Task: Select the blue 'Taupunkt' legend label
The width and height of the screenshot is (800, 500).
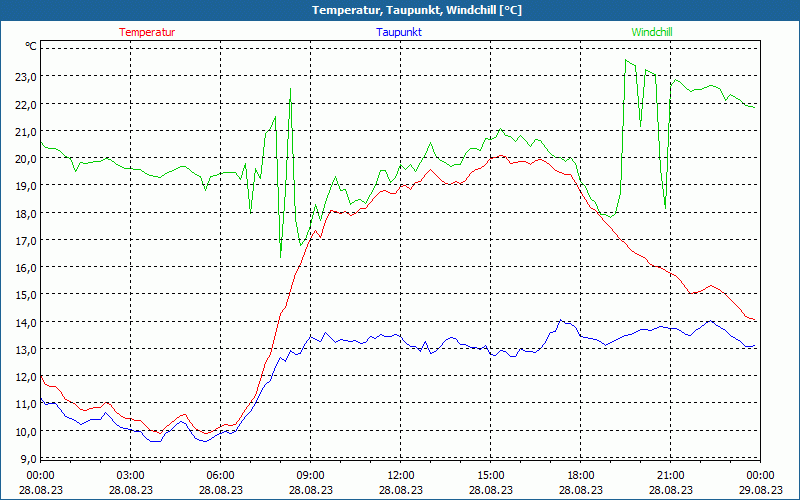Action: coord(399,32)
